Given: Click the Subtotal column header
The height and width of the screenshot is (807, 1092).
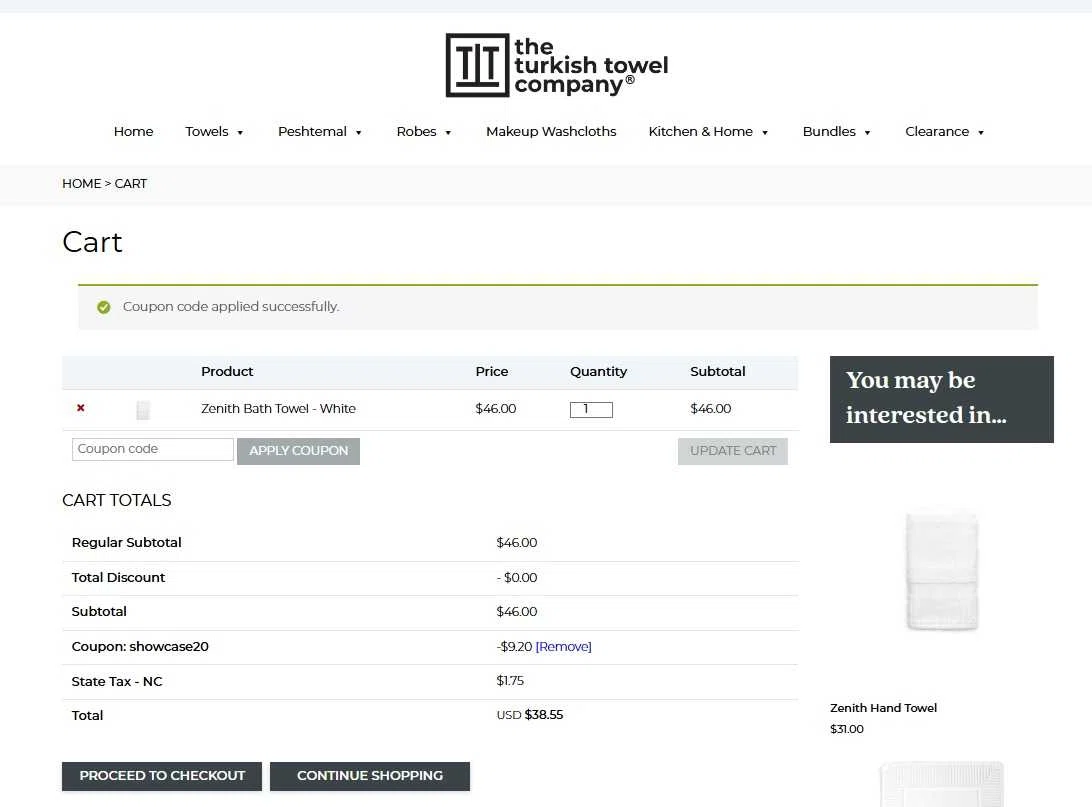Looking at the screenshot, I should 717,372.
